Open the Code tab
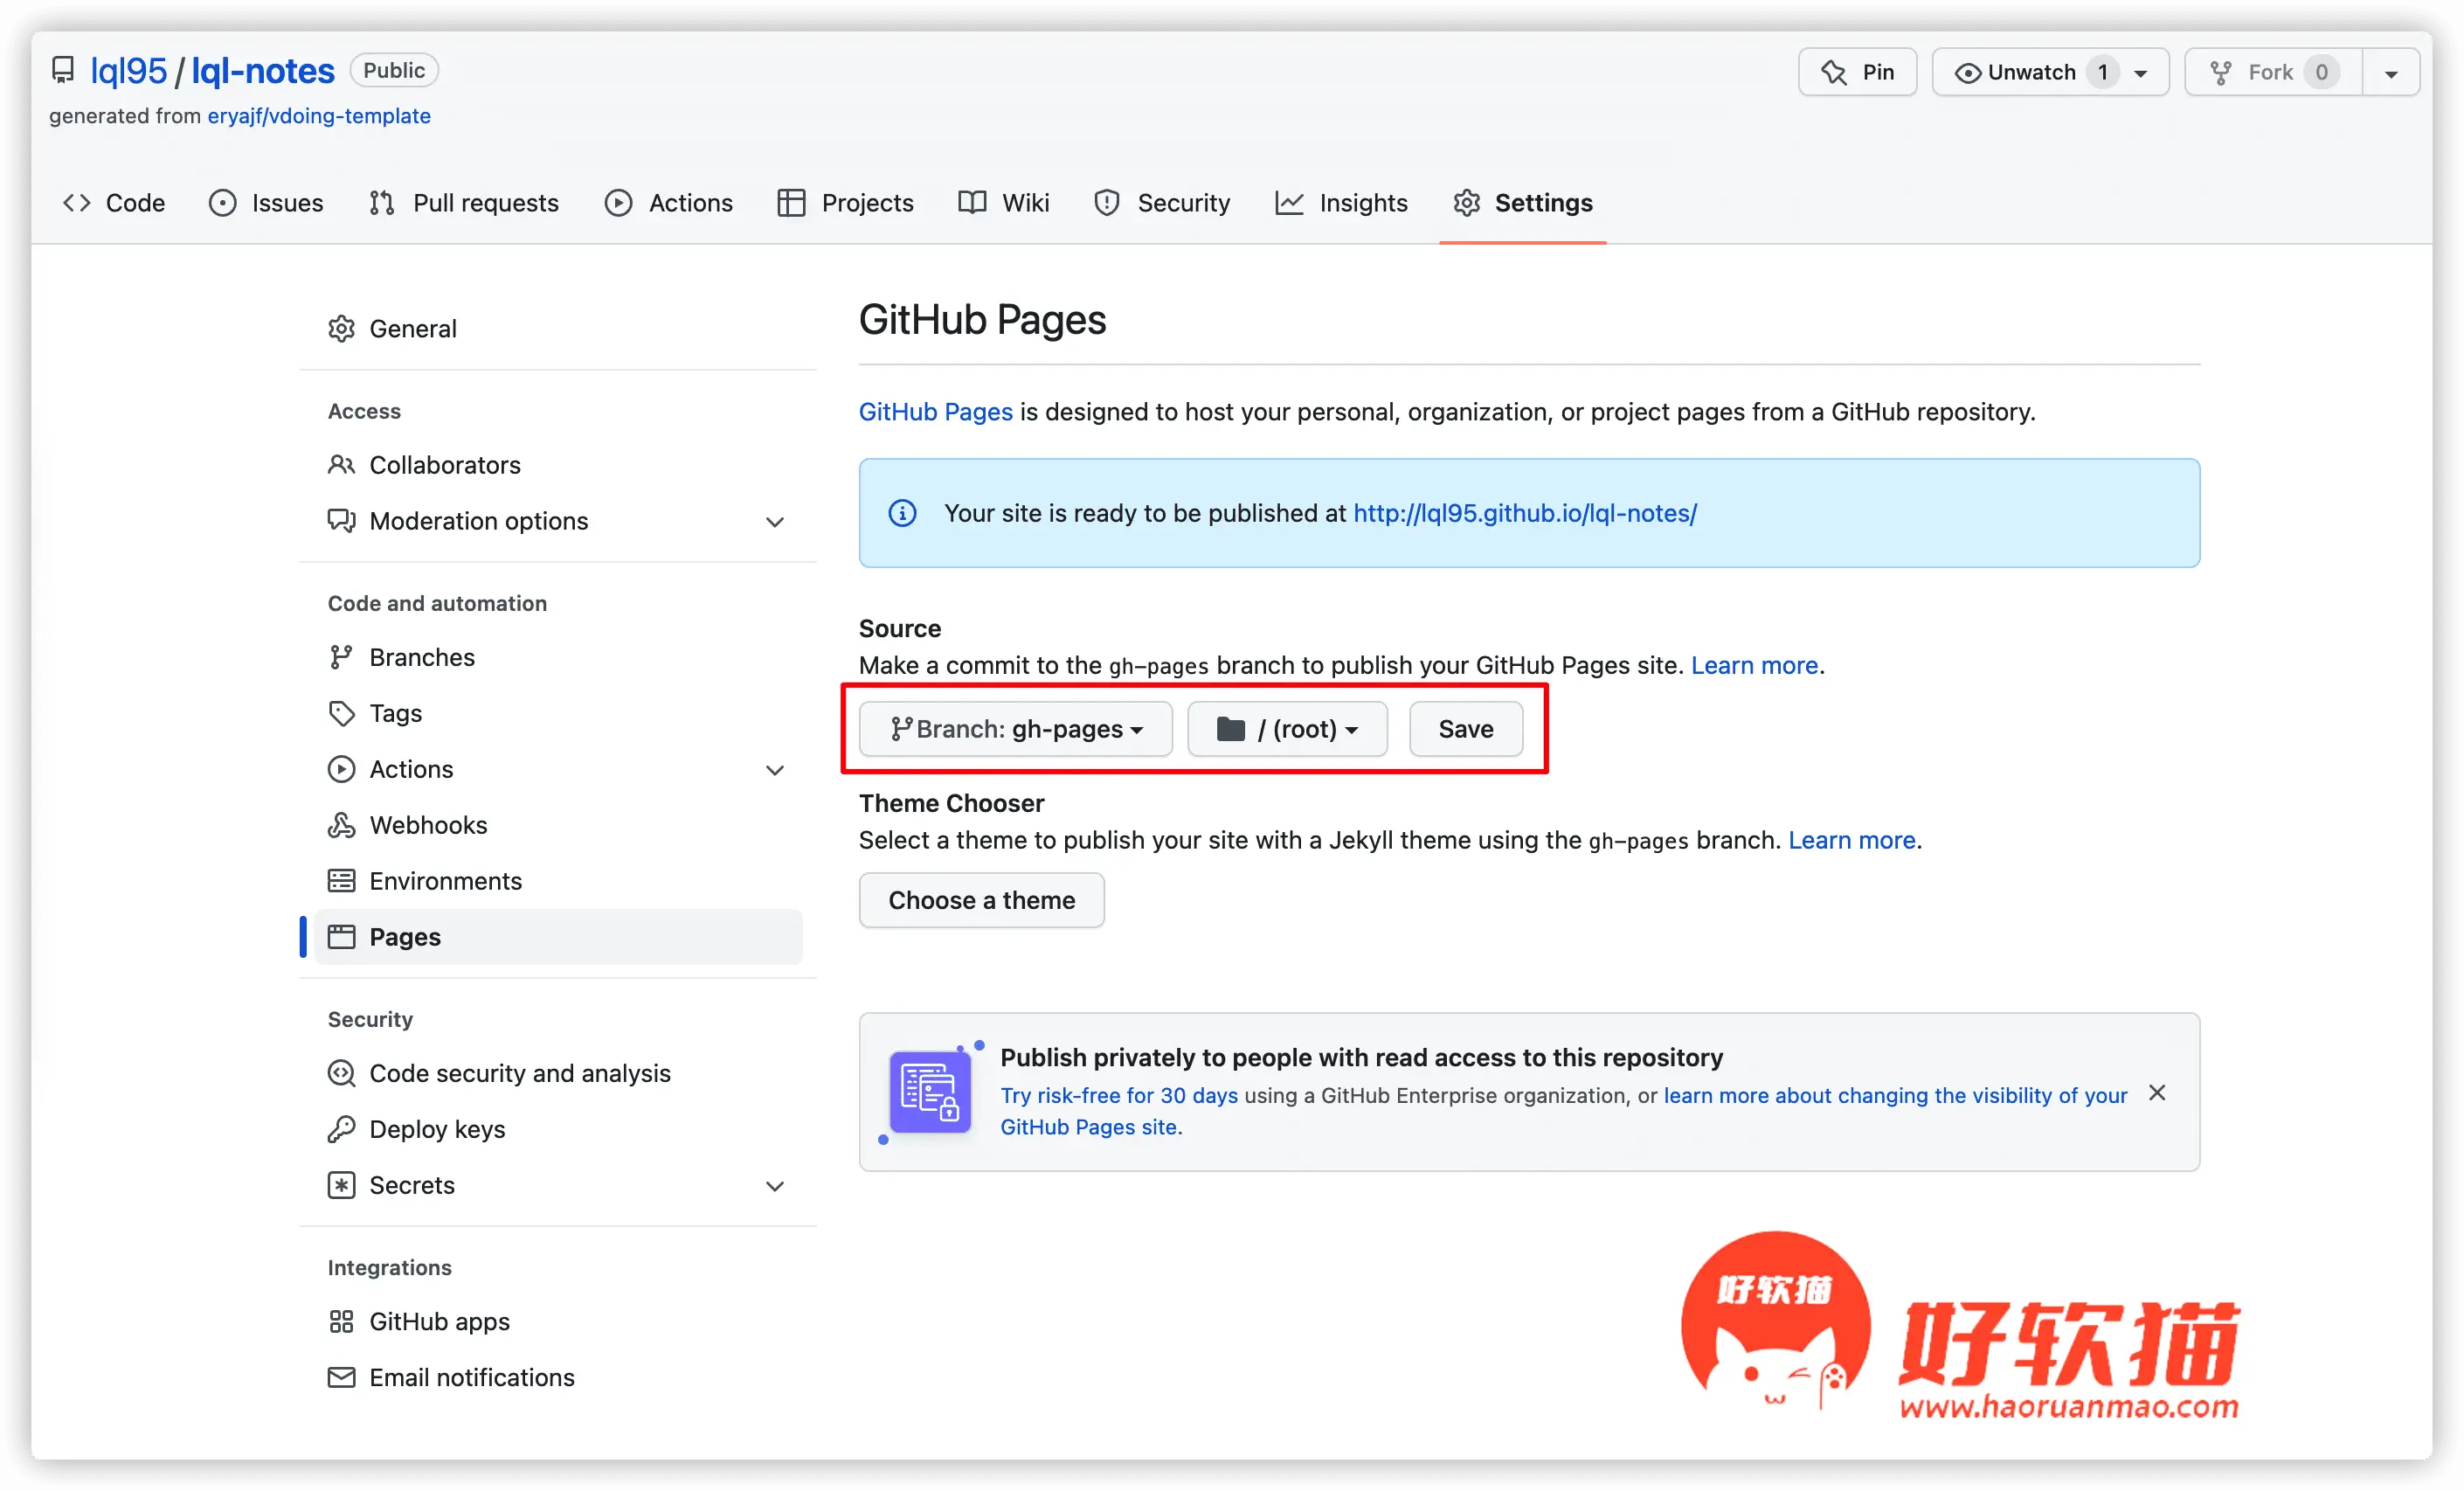Image resolution: width=2464 pixels, height=1491 pixels. point(113,203)
